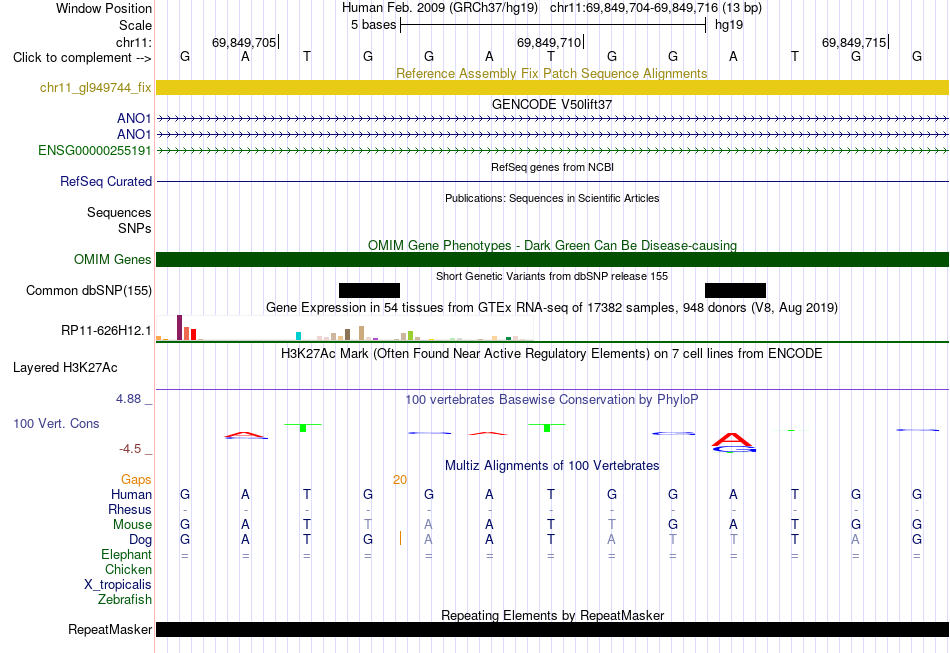Image resolution: width=950 pixels, height=653 pixels.
Task: Open the Layered H3K27Ac track label
Action: pos(65,368)
